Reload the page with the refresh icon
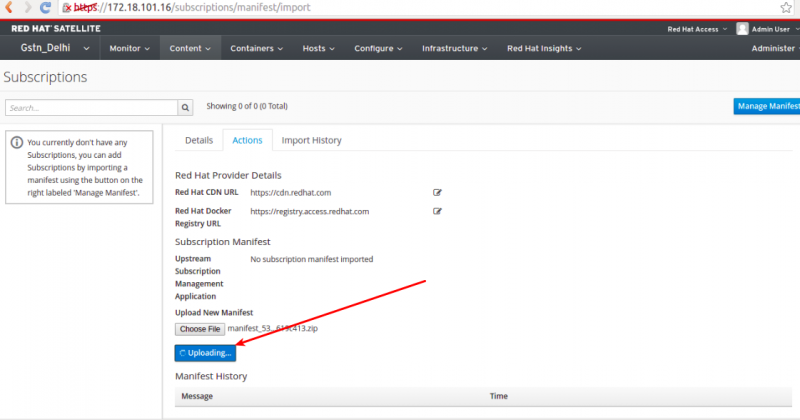Screen dimensions: 800x420 point(45,7)
